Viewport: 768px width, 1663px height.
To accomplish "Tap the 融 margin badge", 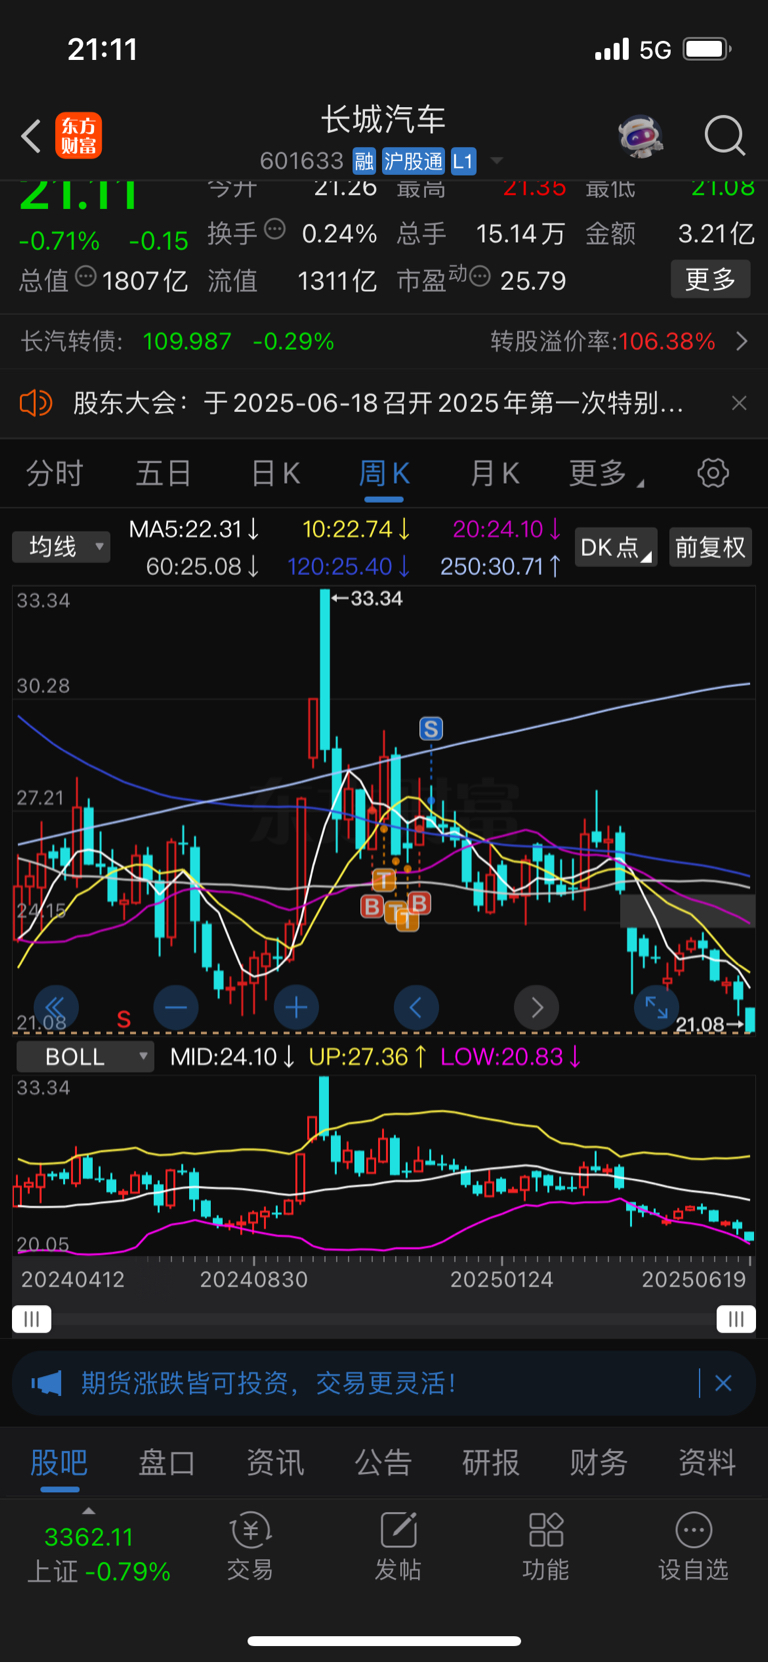I will coord(364,161).
